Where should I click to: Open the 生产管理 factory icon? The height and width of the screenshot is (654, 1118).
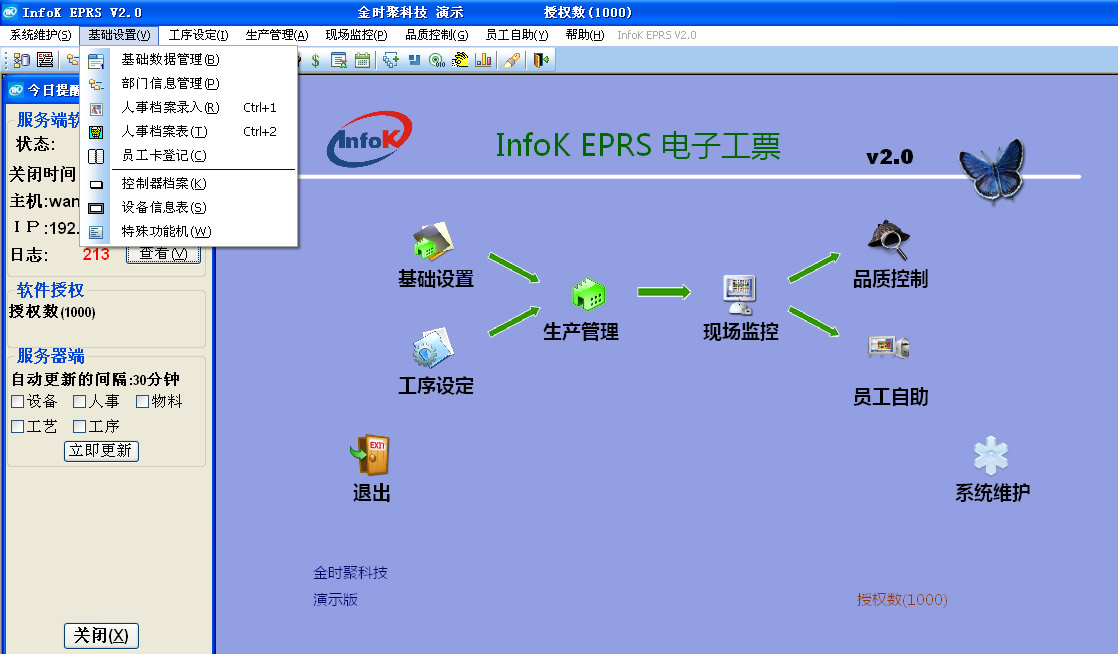(588, 294)
